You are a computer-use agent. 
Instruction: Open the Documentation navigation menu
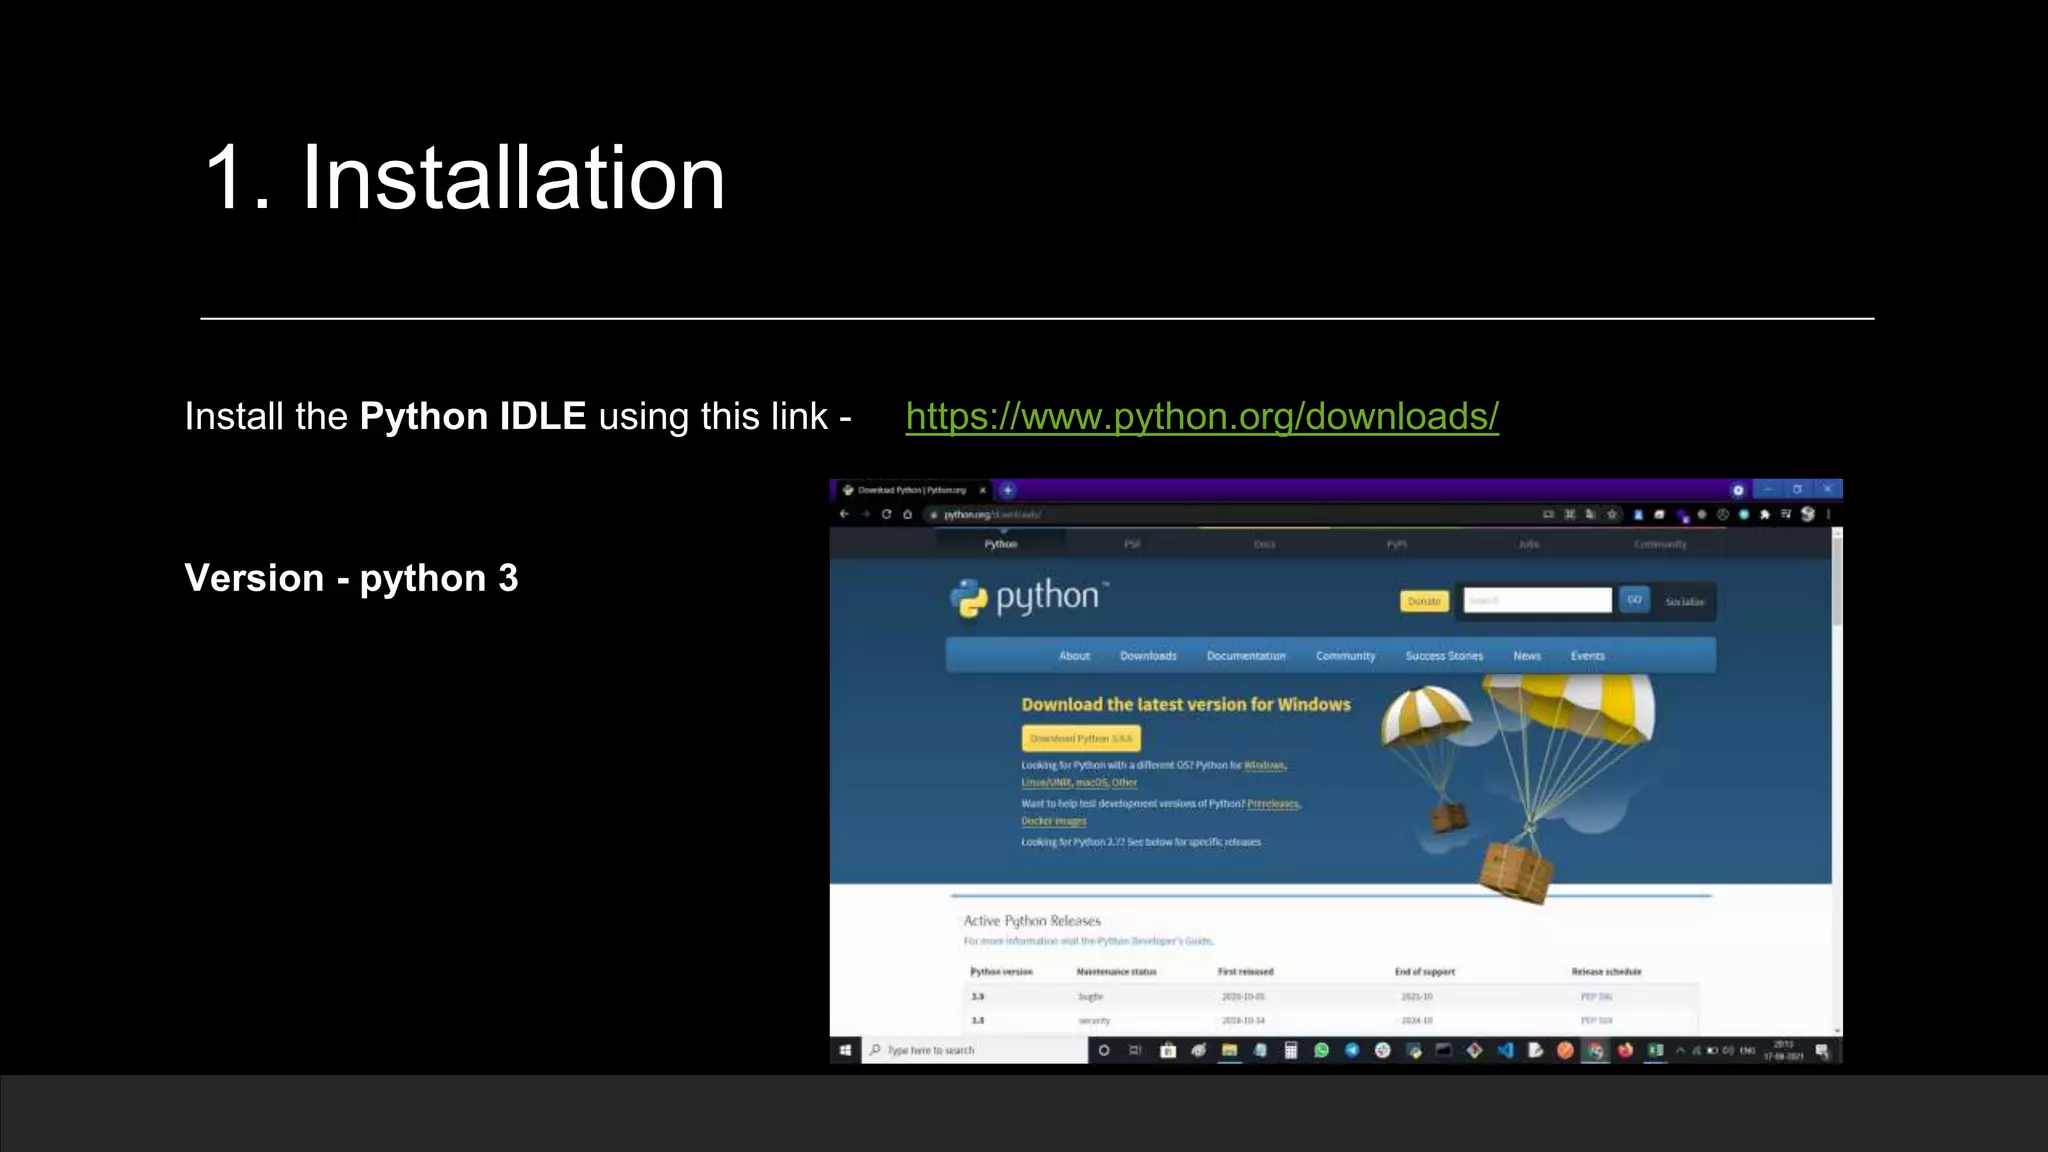(1246, 656)
